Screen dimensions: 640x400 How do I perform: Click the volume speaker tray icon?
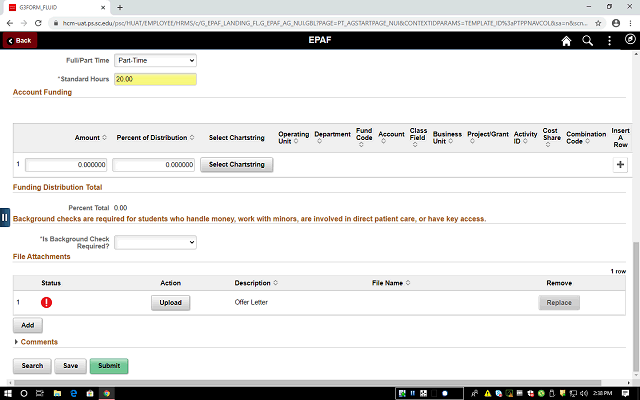pyautogui.click(x=584, y=393)
